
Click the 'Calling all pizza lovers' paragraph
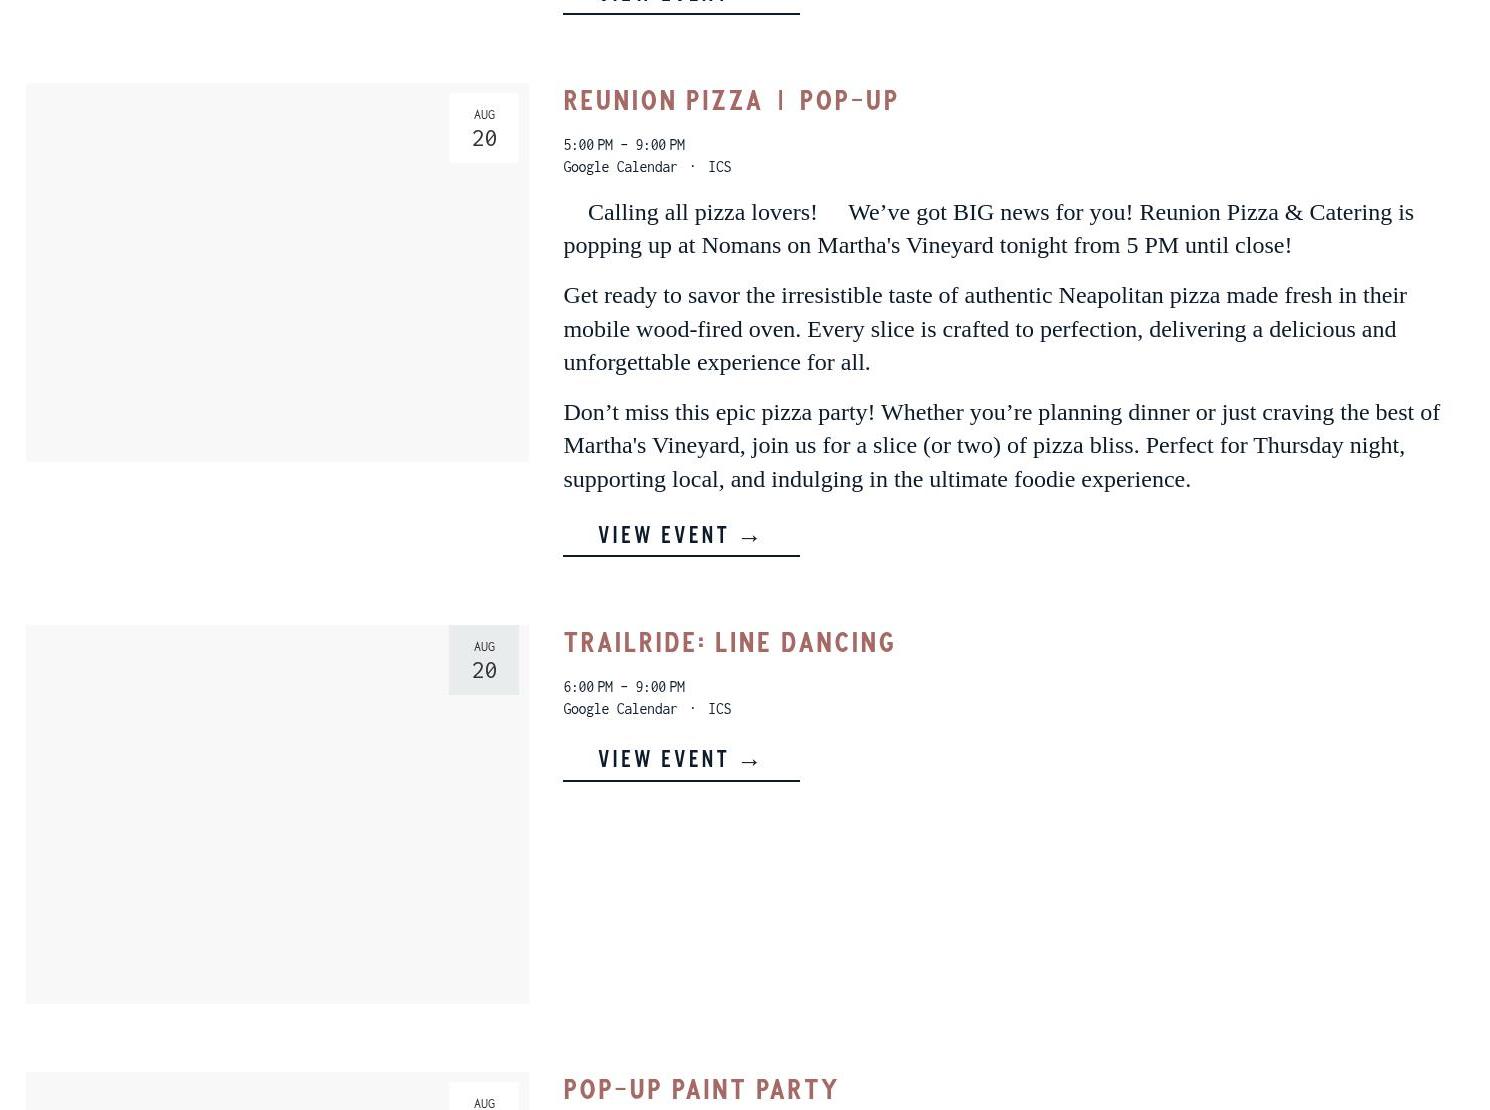point(988,228)
